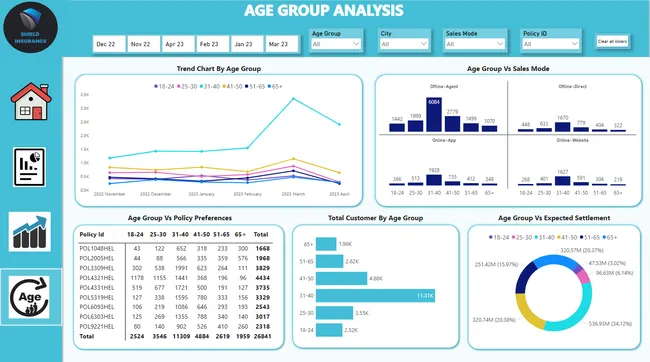Toggle the 65+ legend marker in trend chart

269,86
